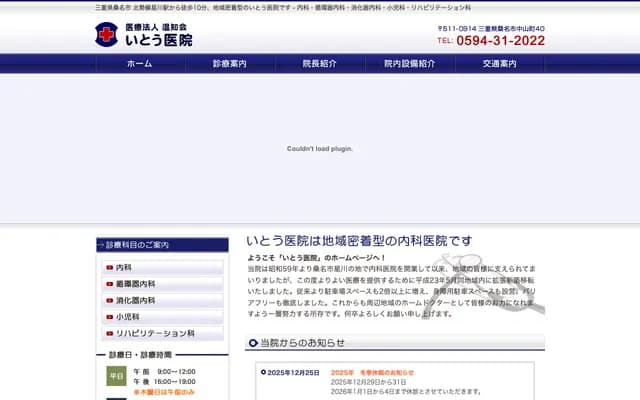Click the phone number 0594-31-2022
This screenshot has width=640, height=400.
pyautogui.click(x=500, y=41)
